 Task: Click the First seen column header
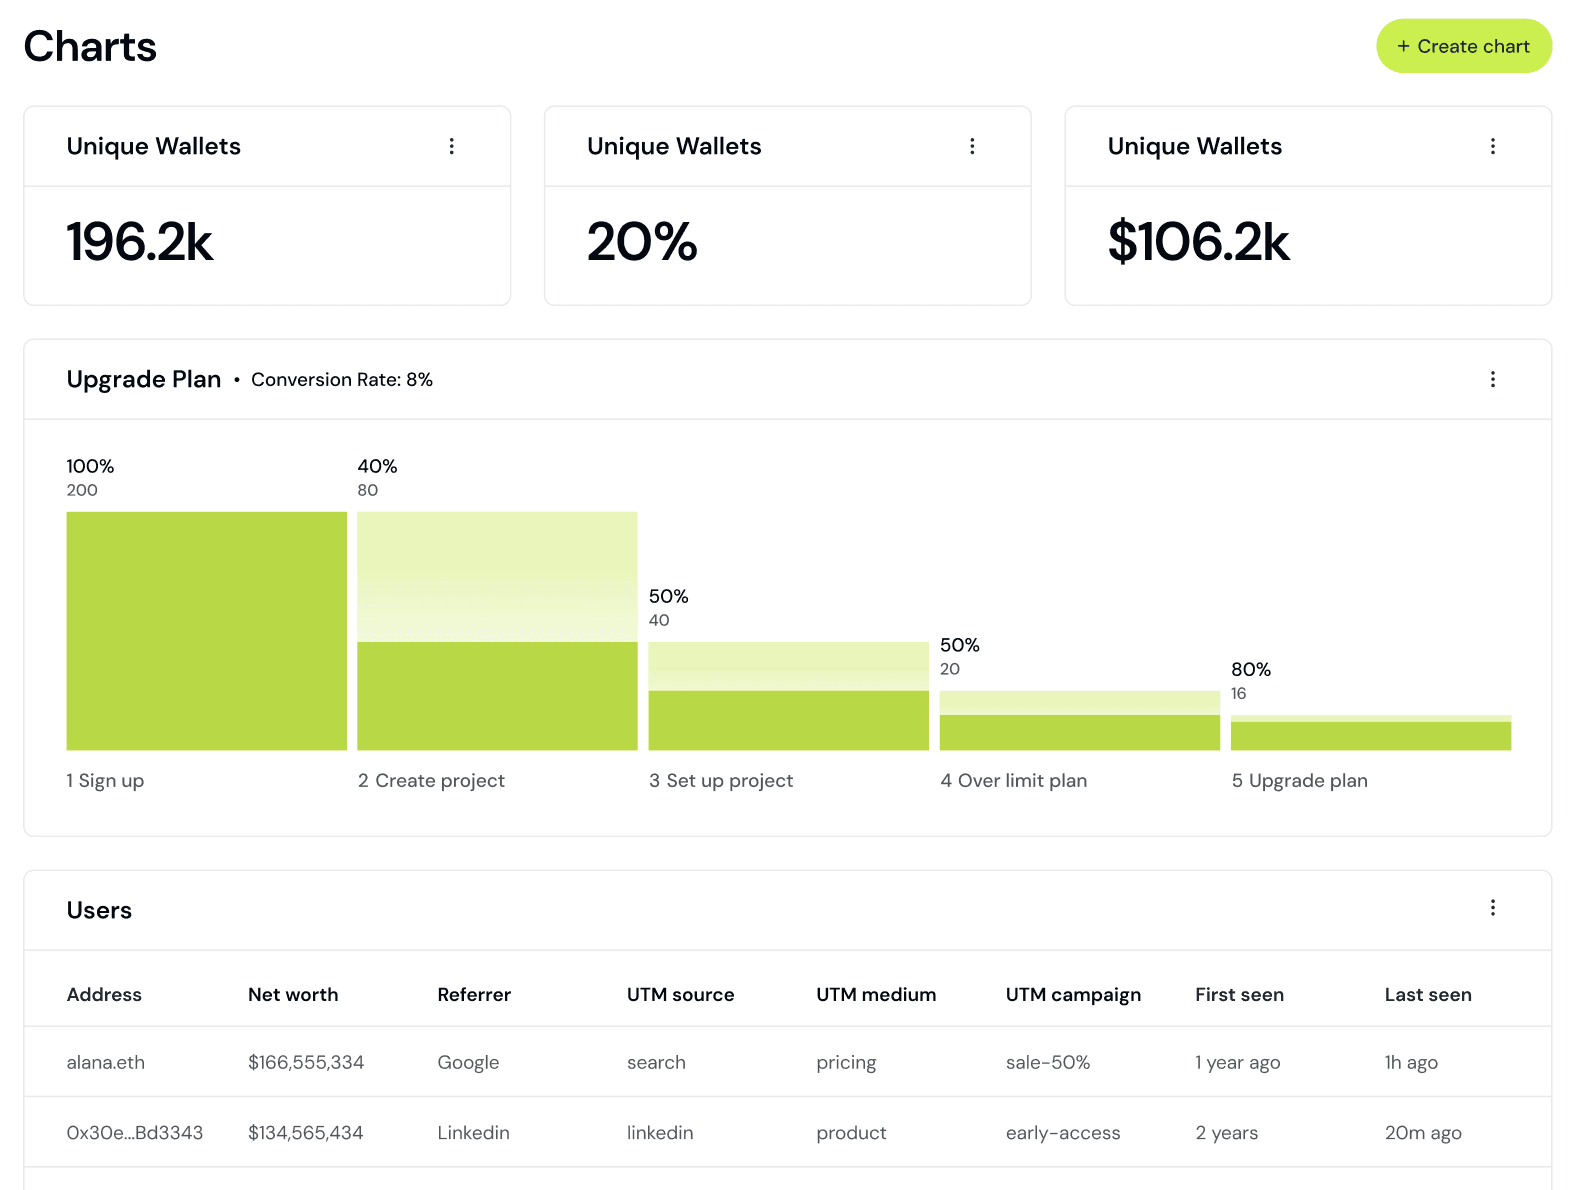coord(1239,995)
